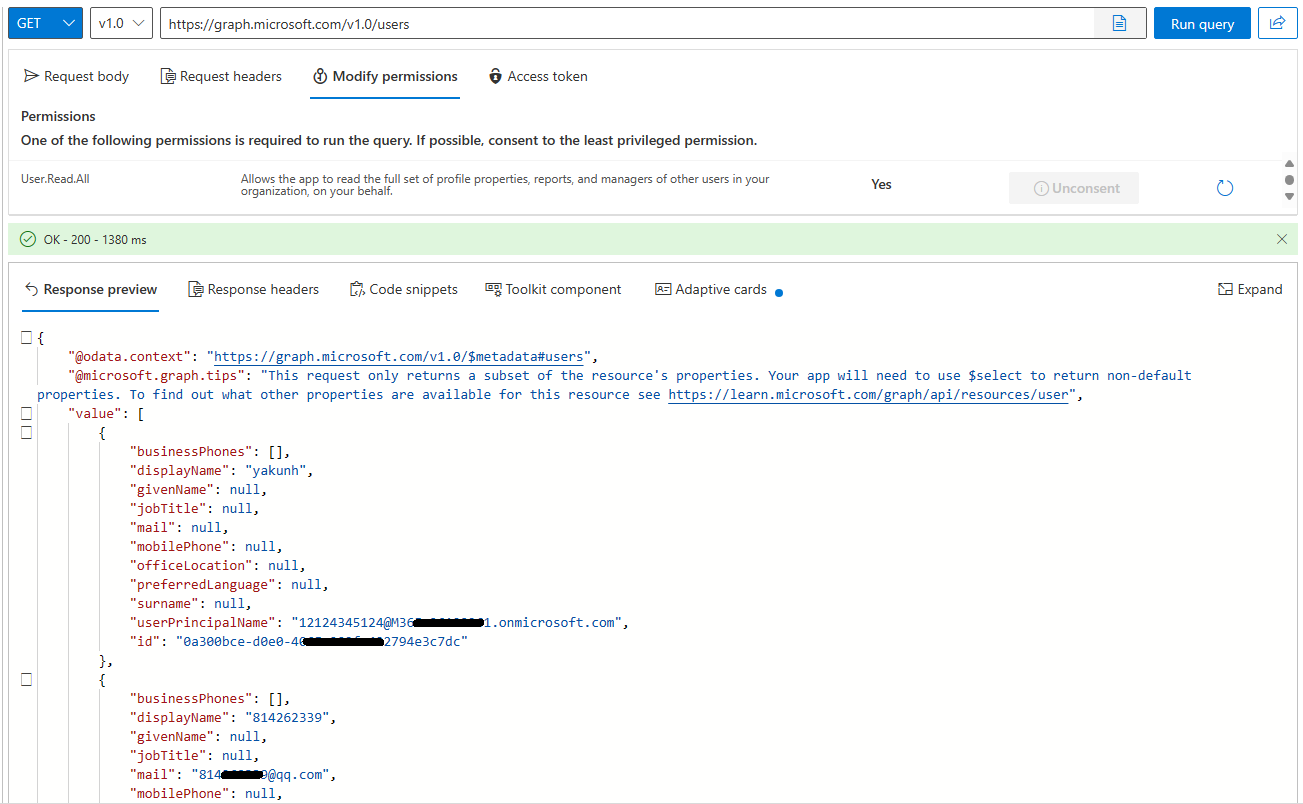Open the Toolkit component tab
Image resolution: width=1303 pixels, height=804 pixels.
click(x=553, y=289)
